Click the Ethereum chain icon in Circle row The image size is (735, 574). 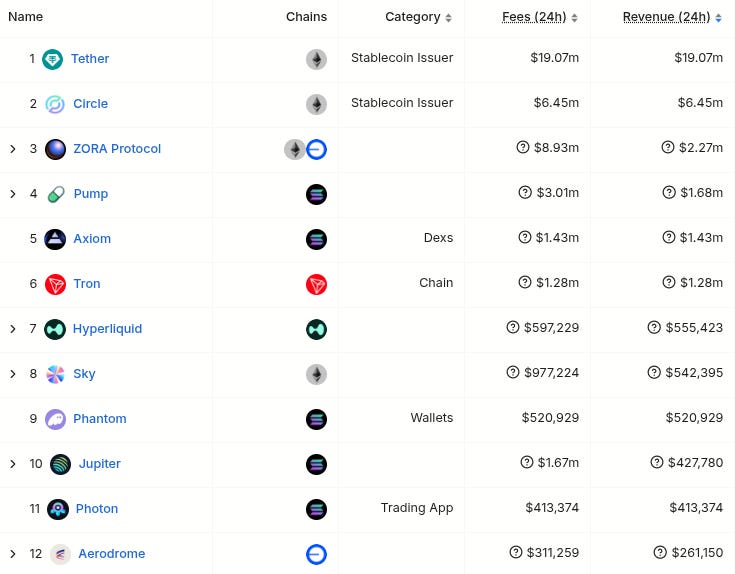click(x=316, y=104)
